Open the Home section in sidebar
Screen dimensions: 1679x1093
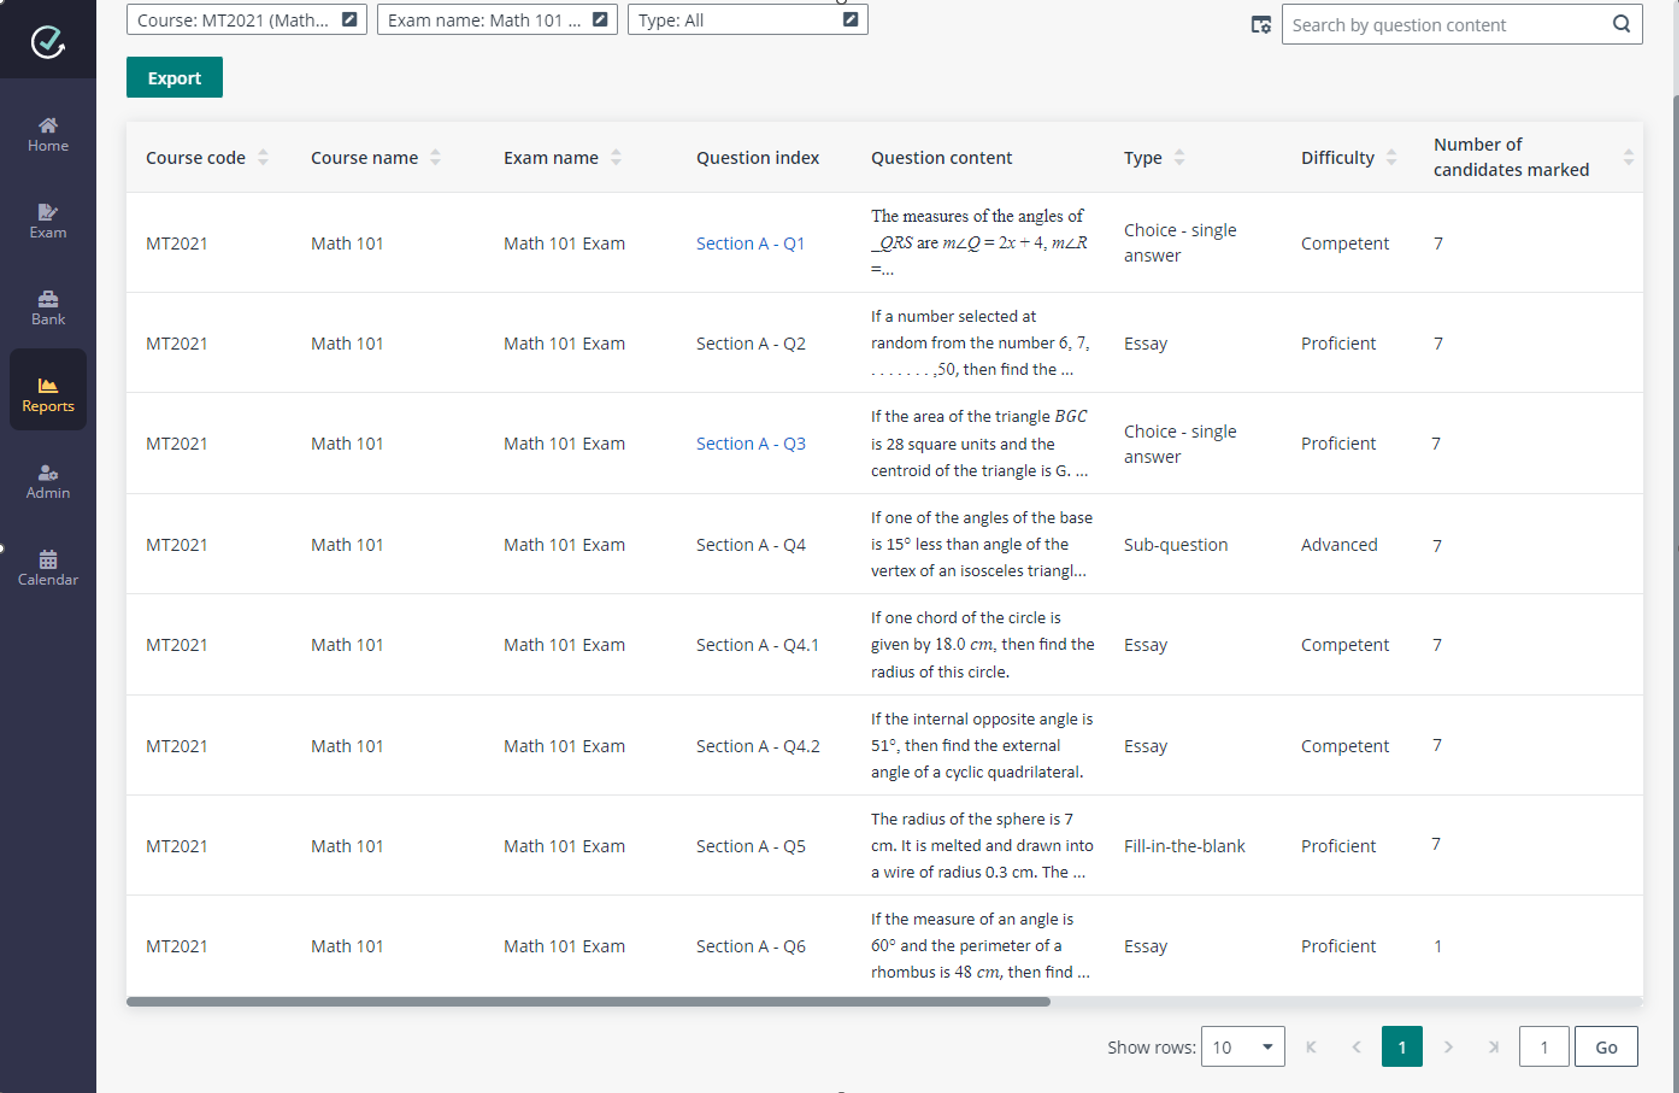click(x=48, y=134)
